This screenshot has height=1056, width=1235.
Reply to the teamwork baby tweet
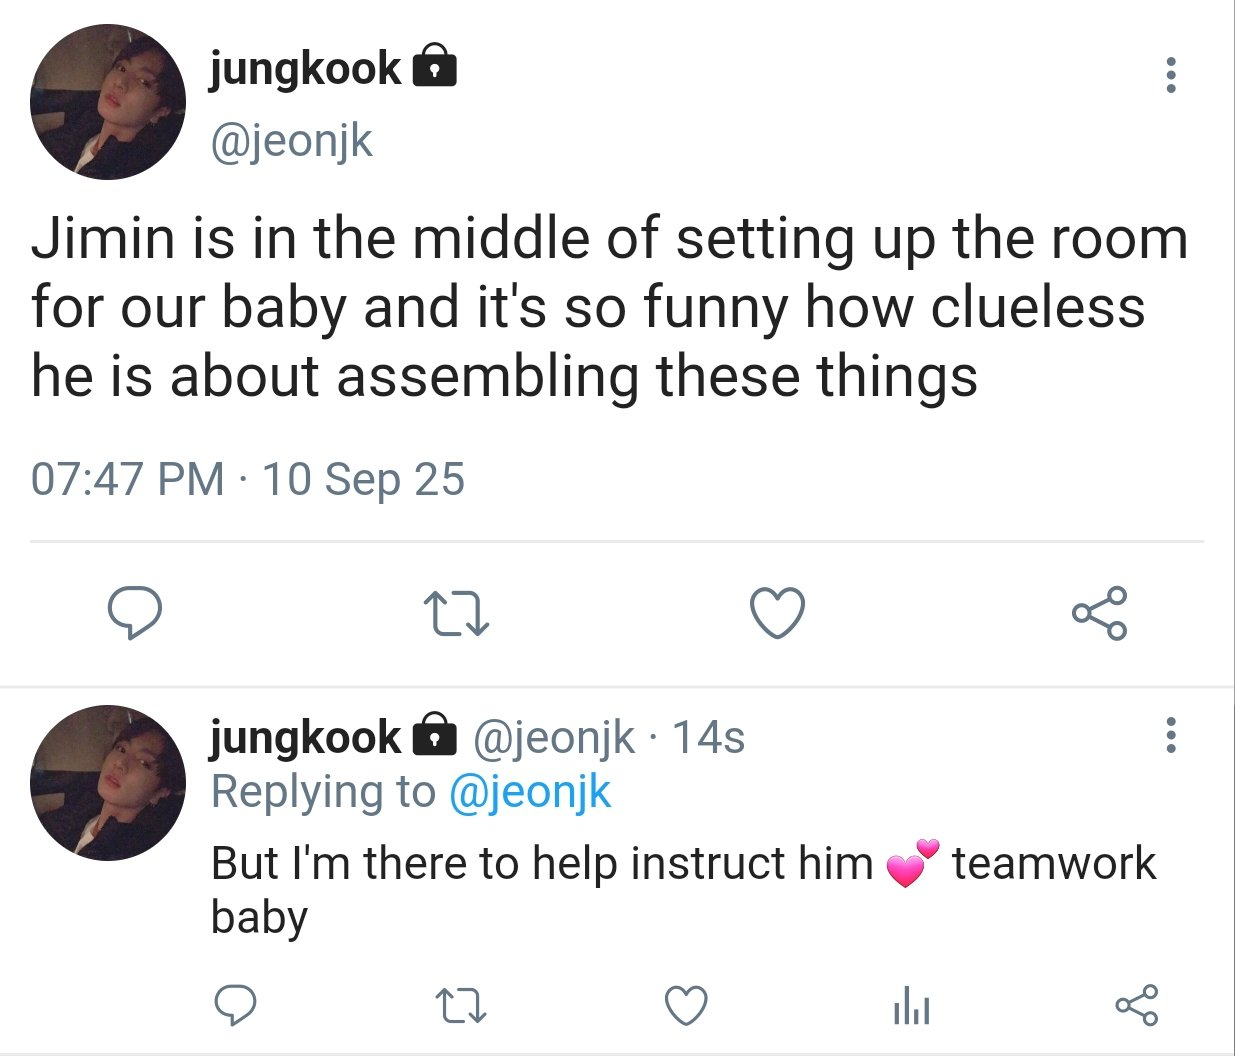tap(236, 1006)
